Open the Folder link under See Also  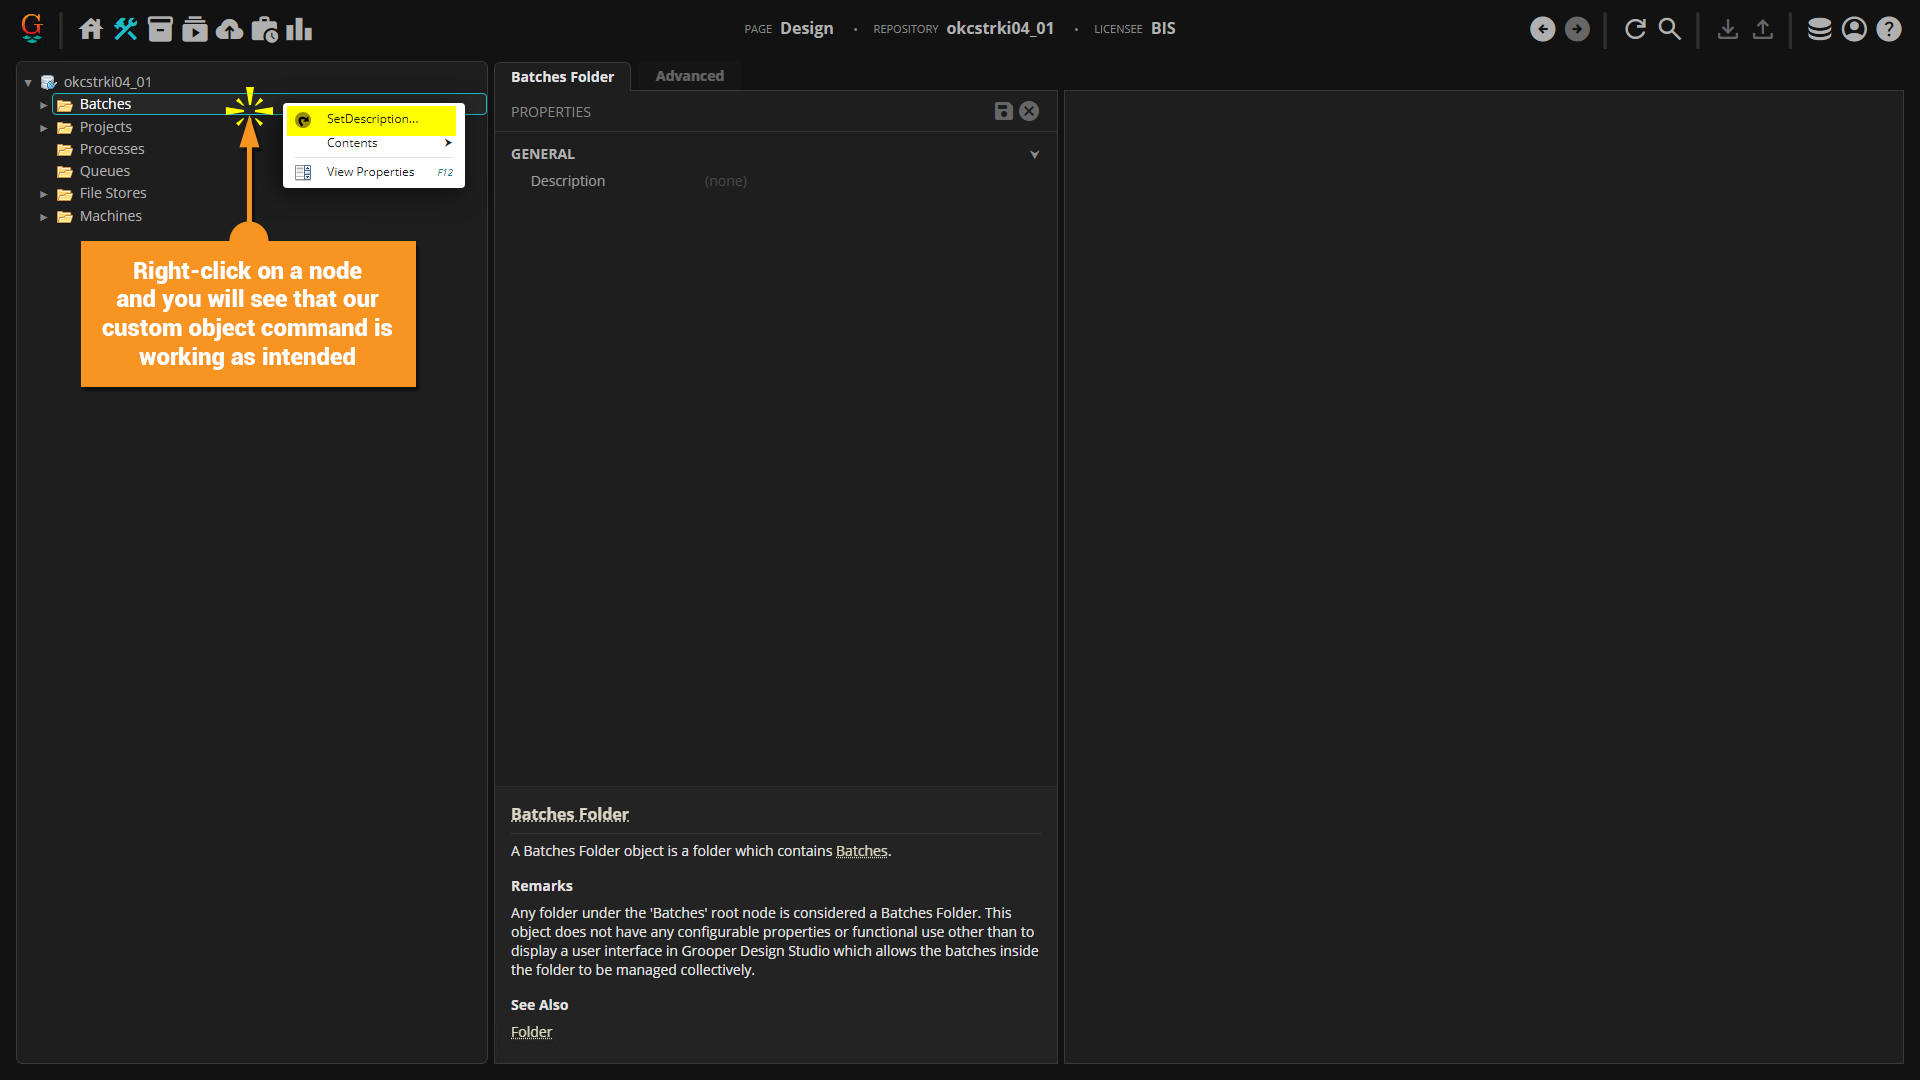tap(531, 1032)
